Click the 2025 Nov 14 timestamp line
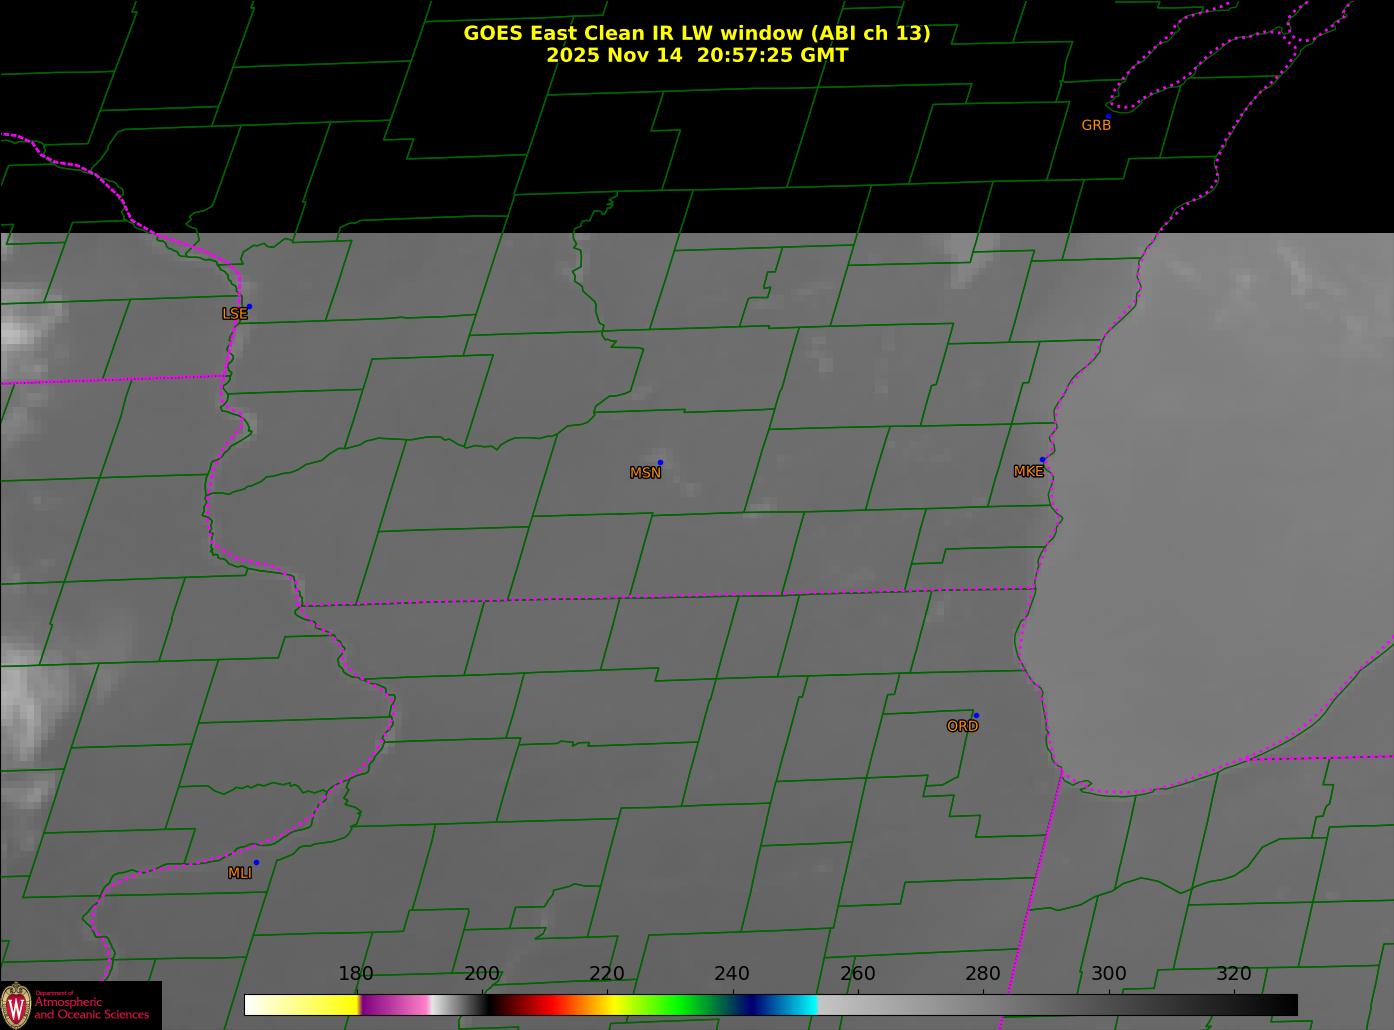The image size is (1394, 1030). [x=696, y=55]
